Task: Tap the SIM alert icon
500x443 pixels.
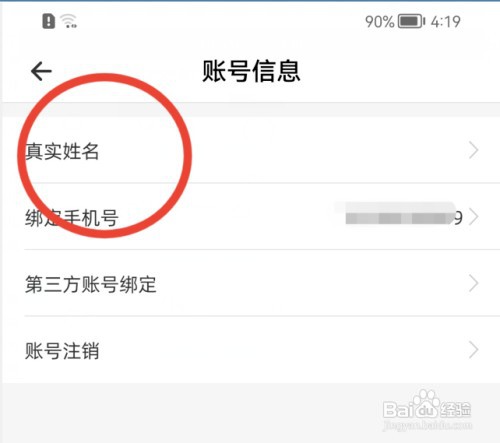Action: (x=49, y=21)
